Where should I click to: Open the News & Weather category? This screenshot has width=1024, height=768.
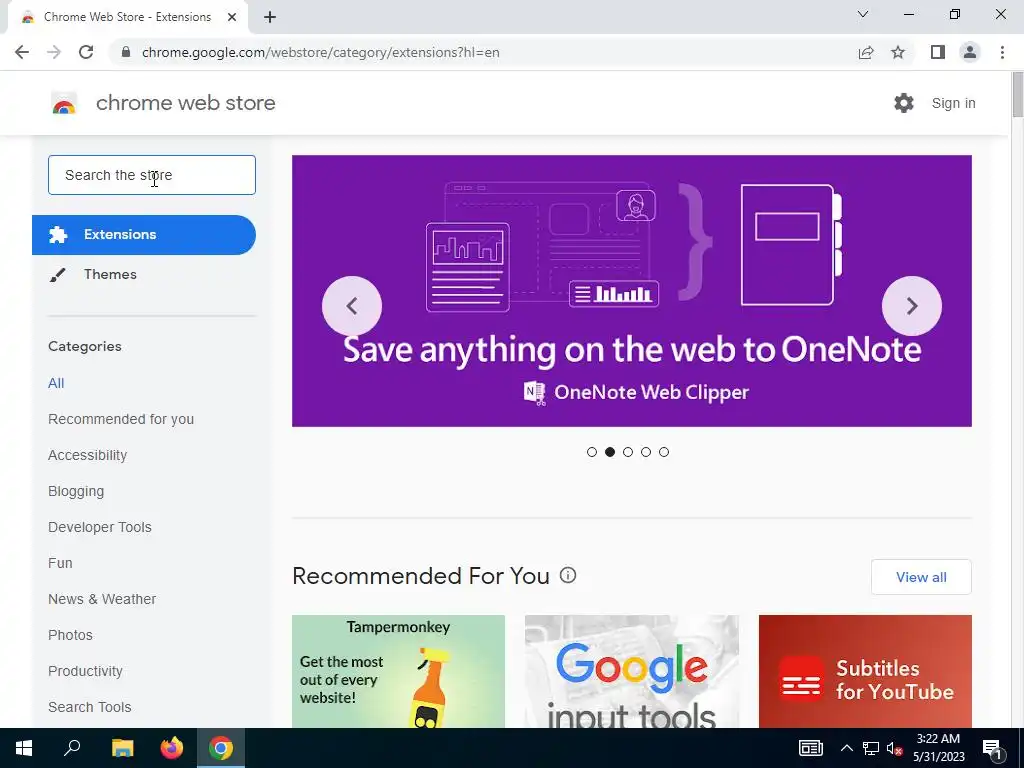(102, 599)
